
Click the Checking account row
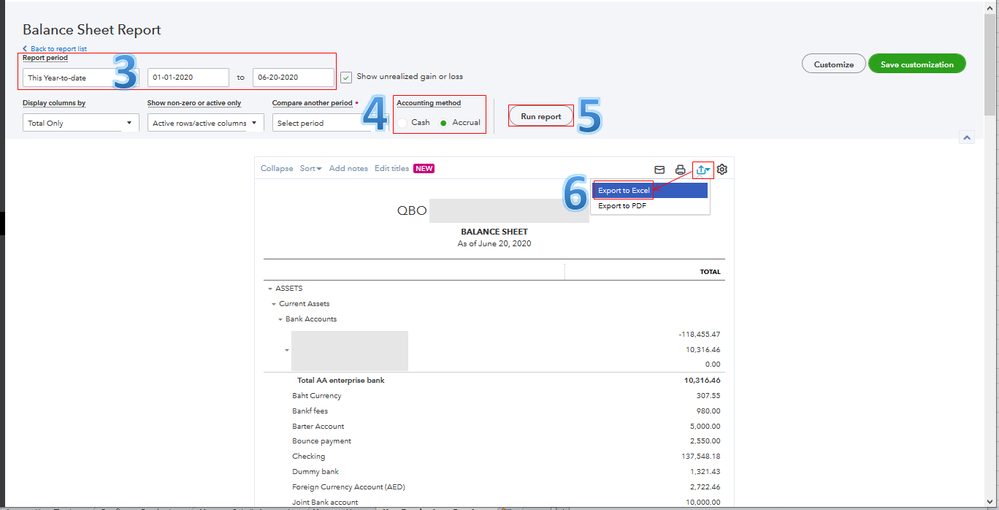pos(494,456)
